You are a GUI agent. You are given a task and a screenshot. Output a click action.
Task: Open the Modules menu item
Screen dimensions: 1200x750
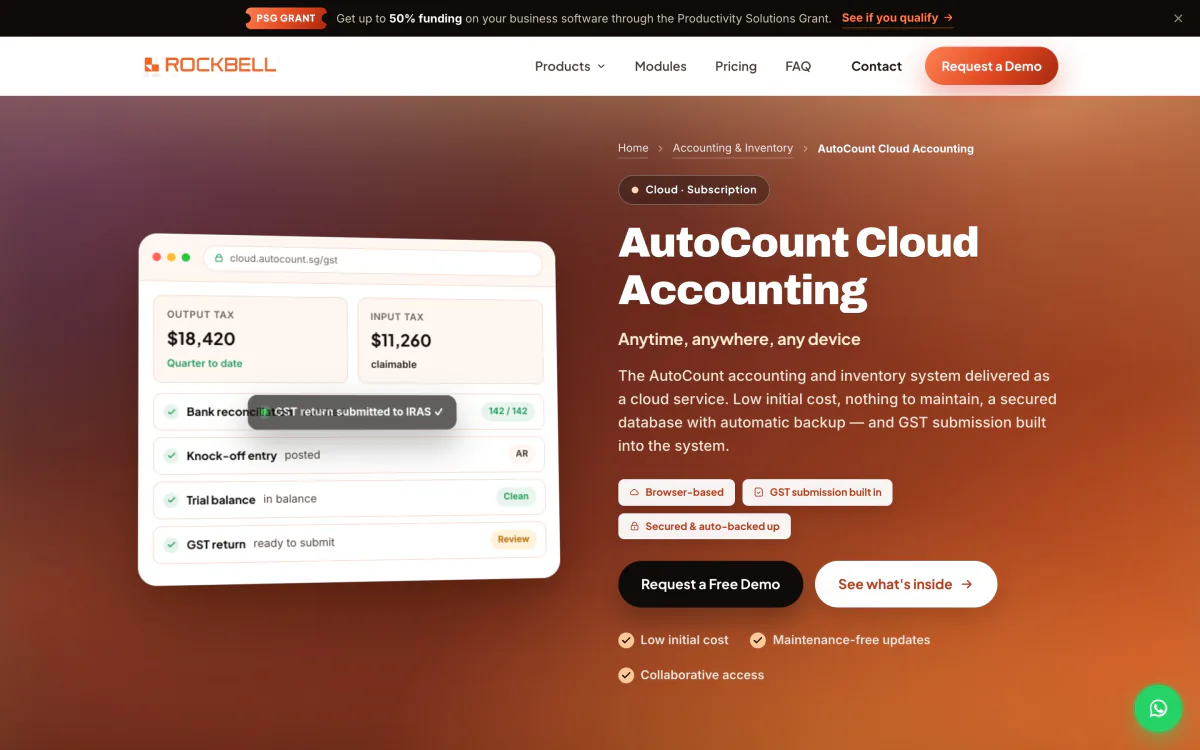(660, 66)
